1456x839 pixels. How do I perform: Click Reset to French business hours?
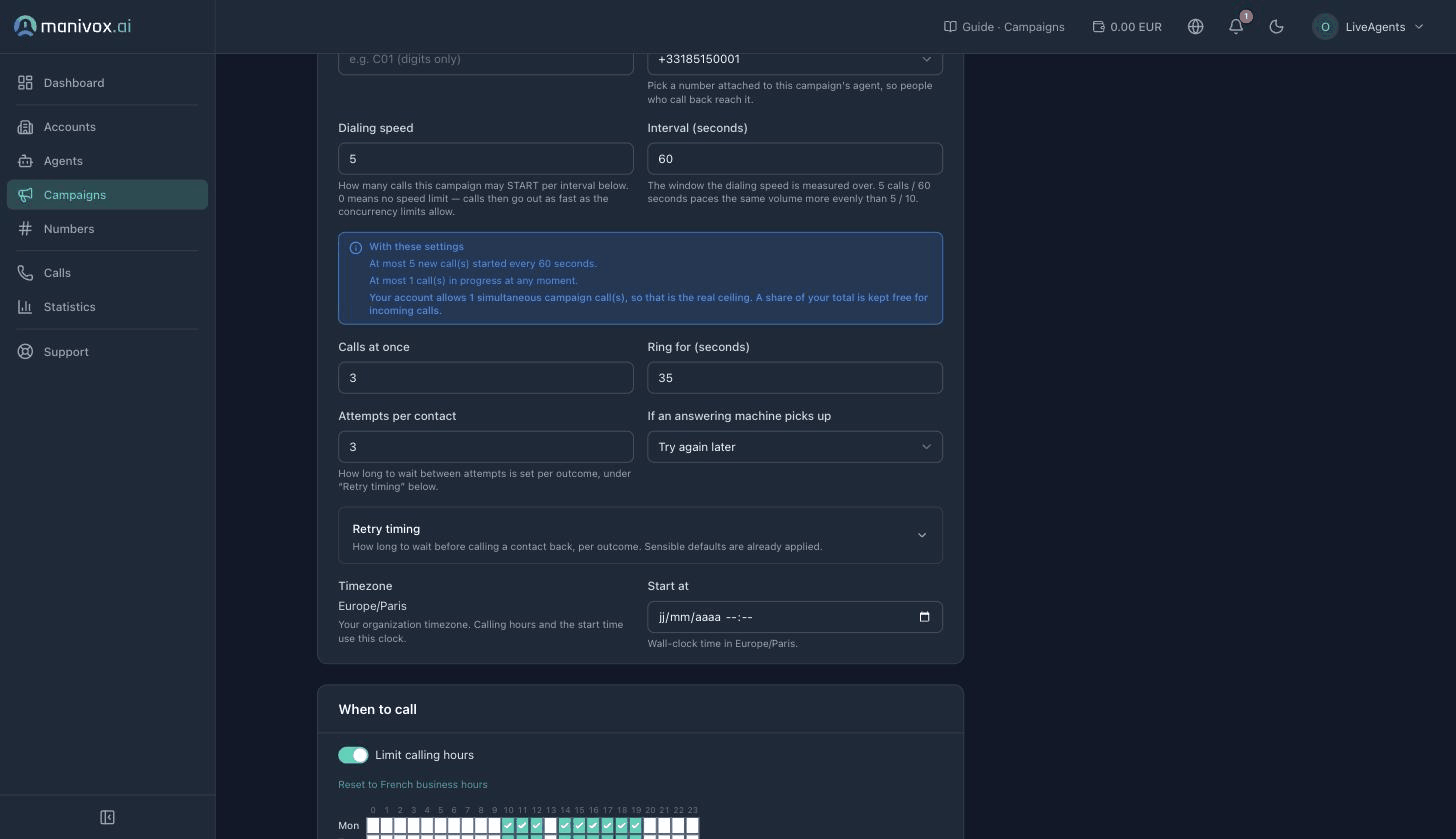click(413, 785)
